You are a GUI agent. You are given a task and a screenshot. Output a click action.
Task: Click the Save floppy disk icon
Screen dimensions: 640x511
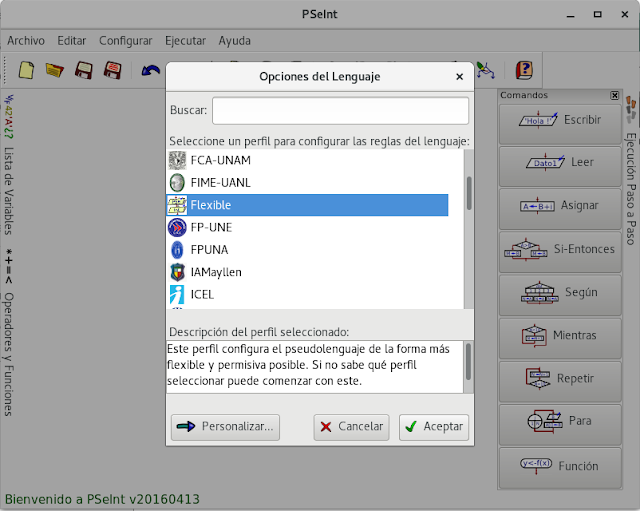84,70
